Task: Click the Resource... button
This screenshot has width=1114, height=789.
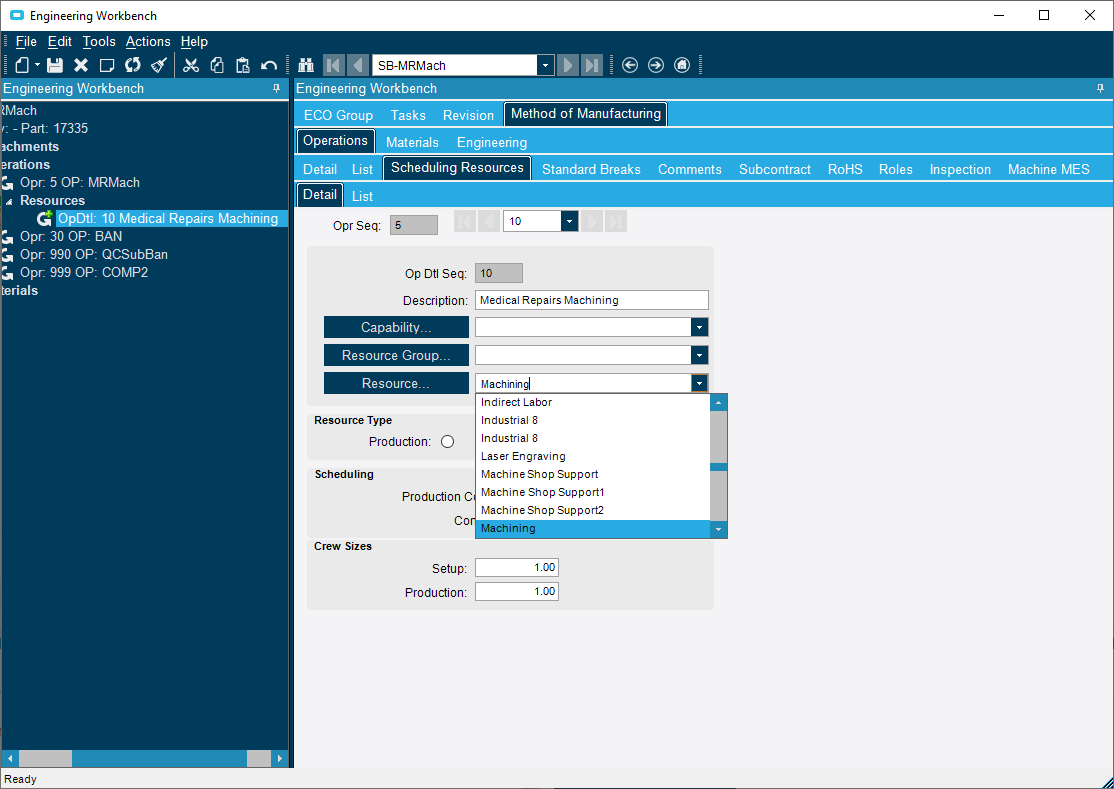Action: pyautogui.click(x=396, y=383)
